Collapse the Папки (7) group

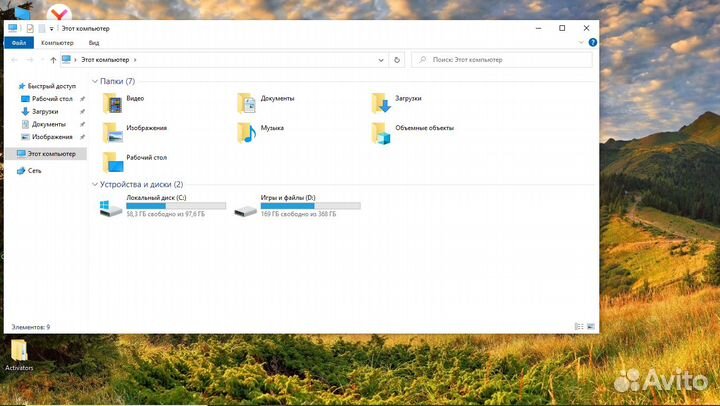(95, 81)
